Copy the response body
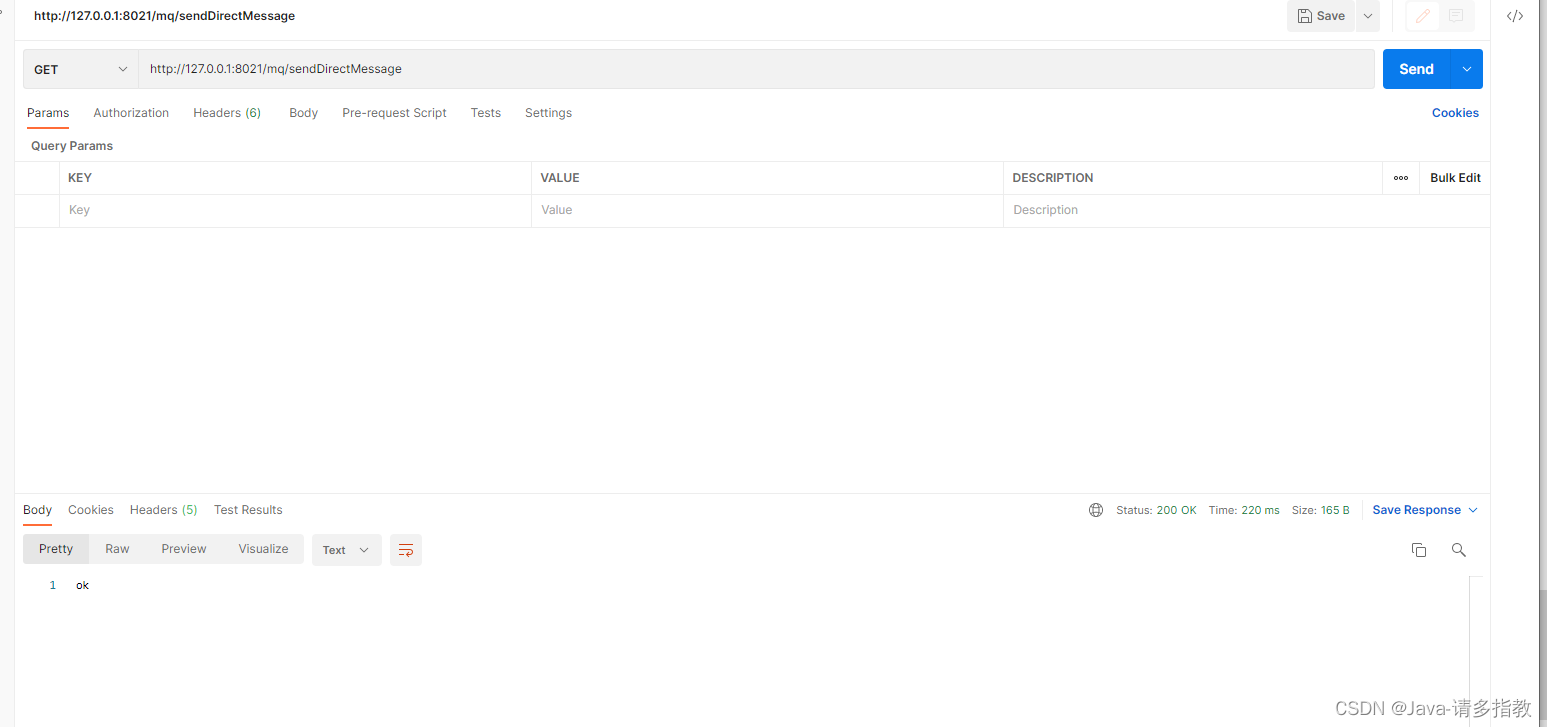Viewport: 1547px width, 727px height. [x=1419, y=549]
